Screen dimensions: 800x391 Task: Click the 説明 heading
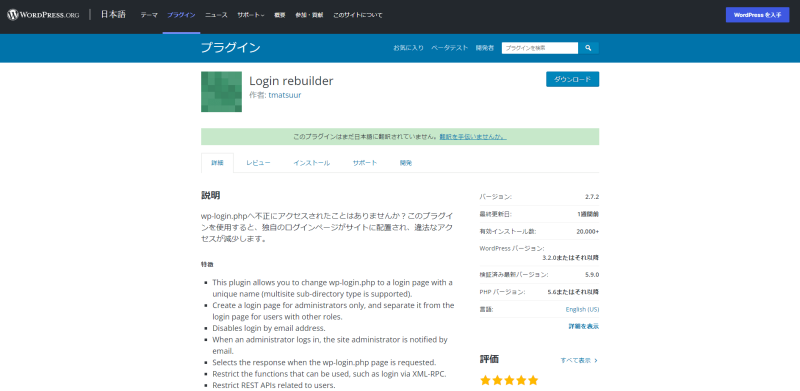pyautogui.click(x=210, y=196)
